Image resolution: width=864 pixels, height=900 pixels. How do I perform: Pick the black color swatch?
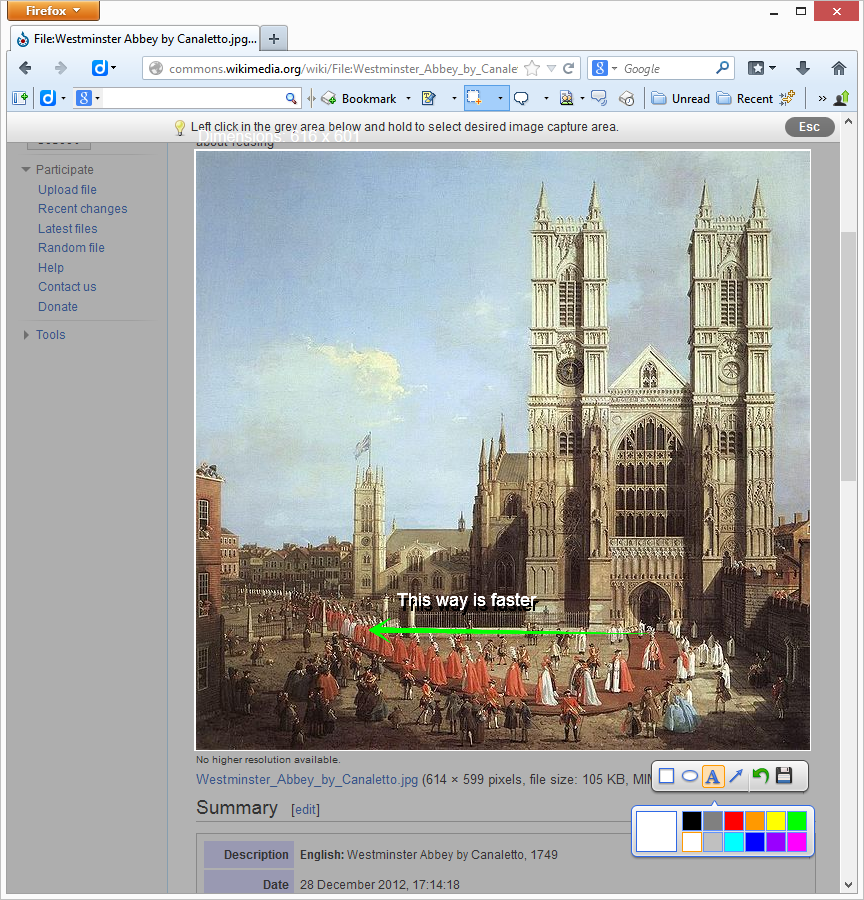pos(692,821)
